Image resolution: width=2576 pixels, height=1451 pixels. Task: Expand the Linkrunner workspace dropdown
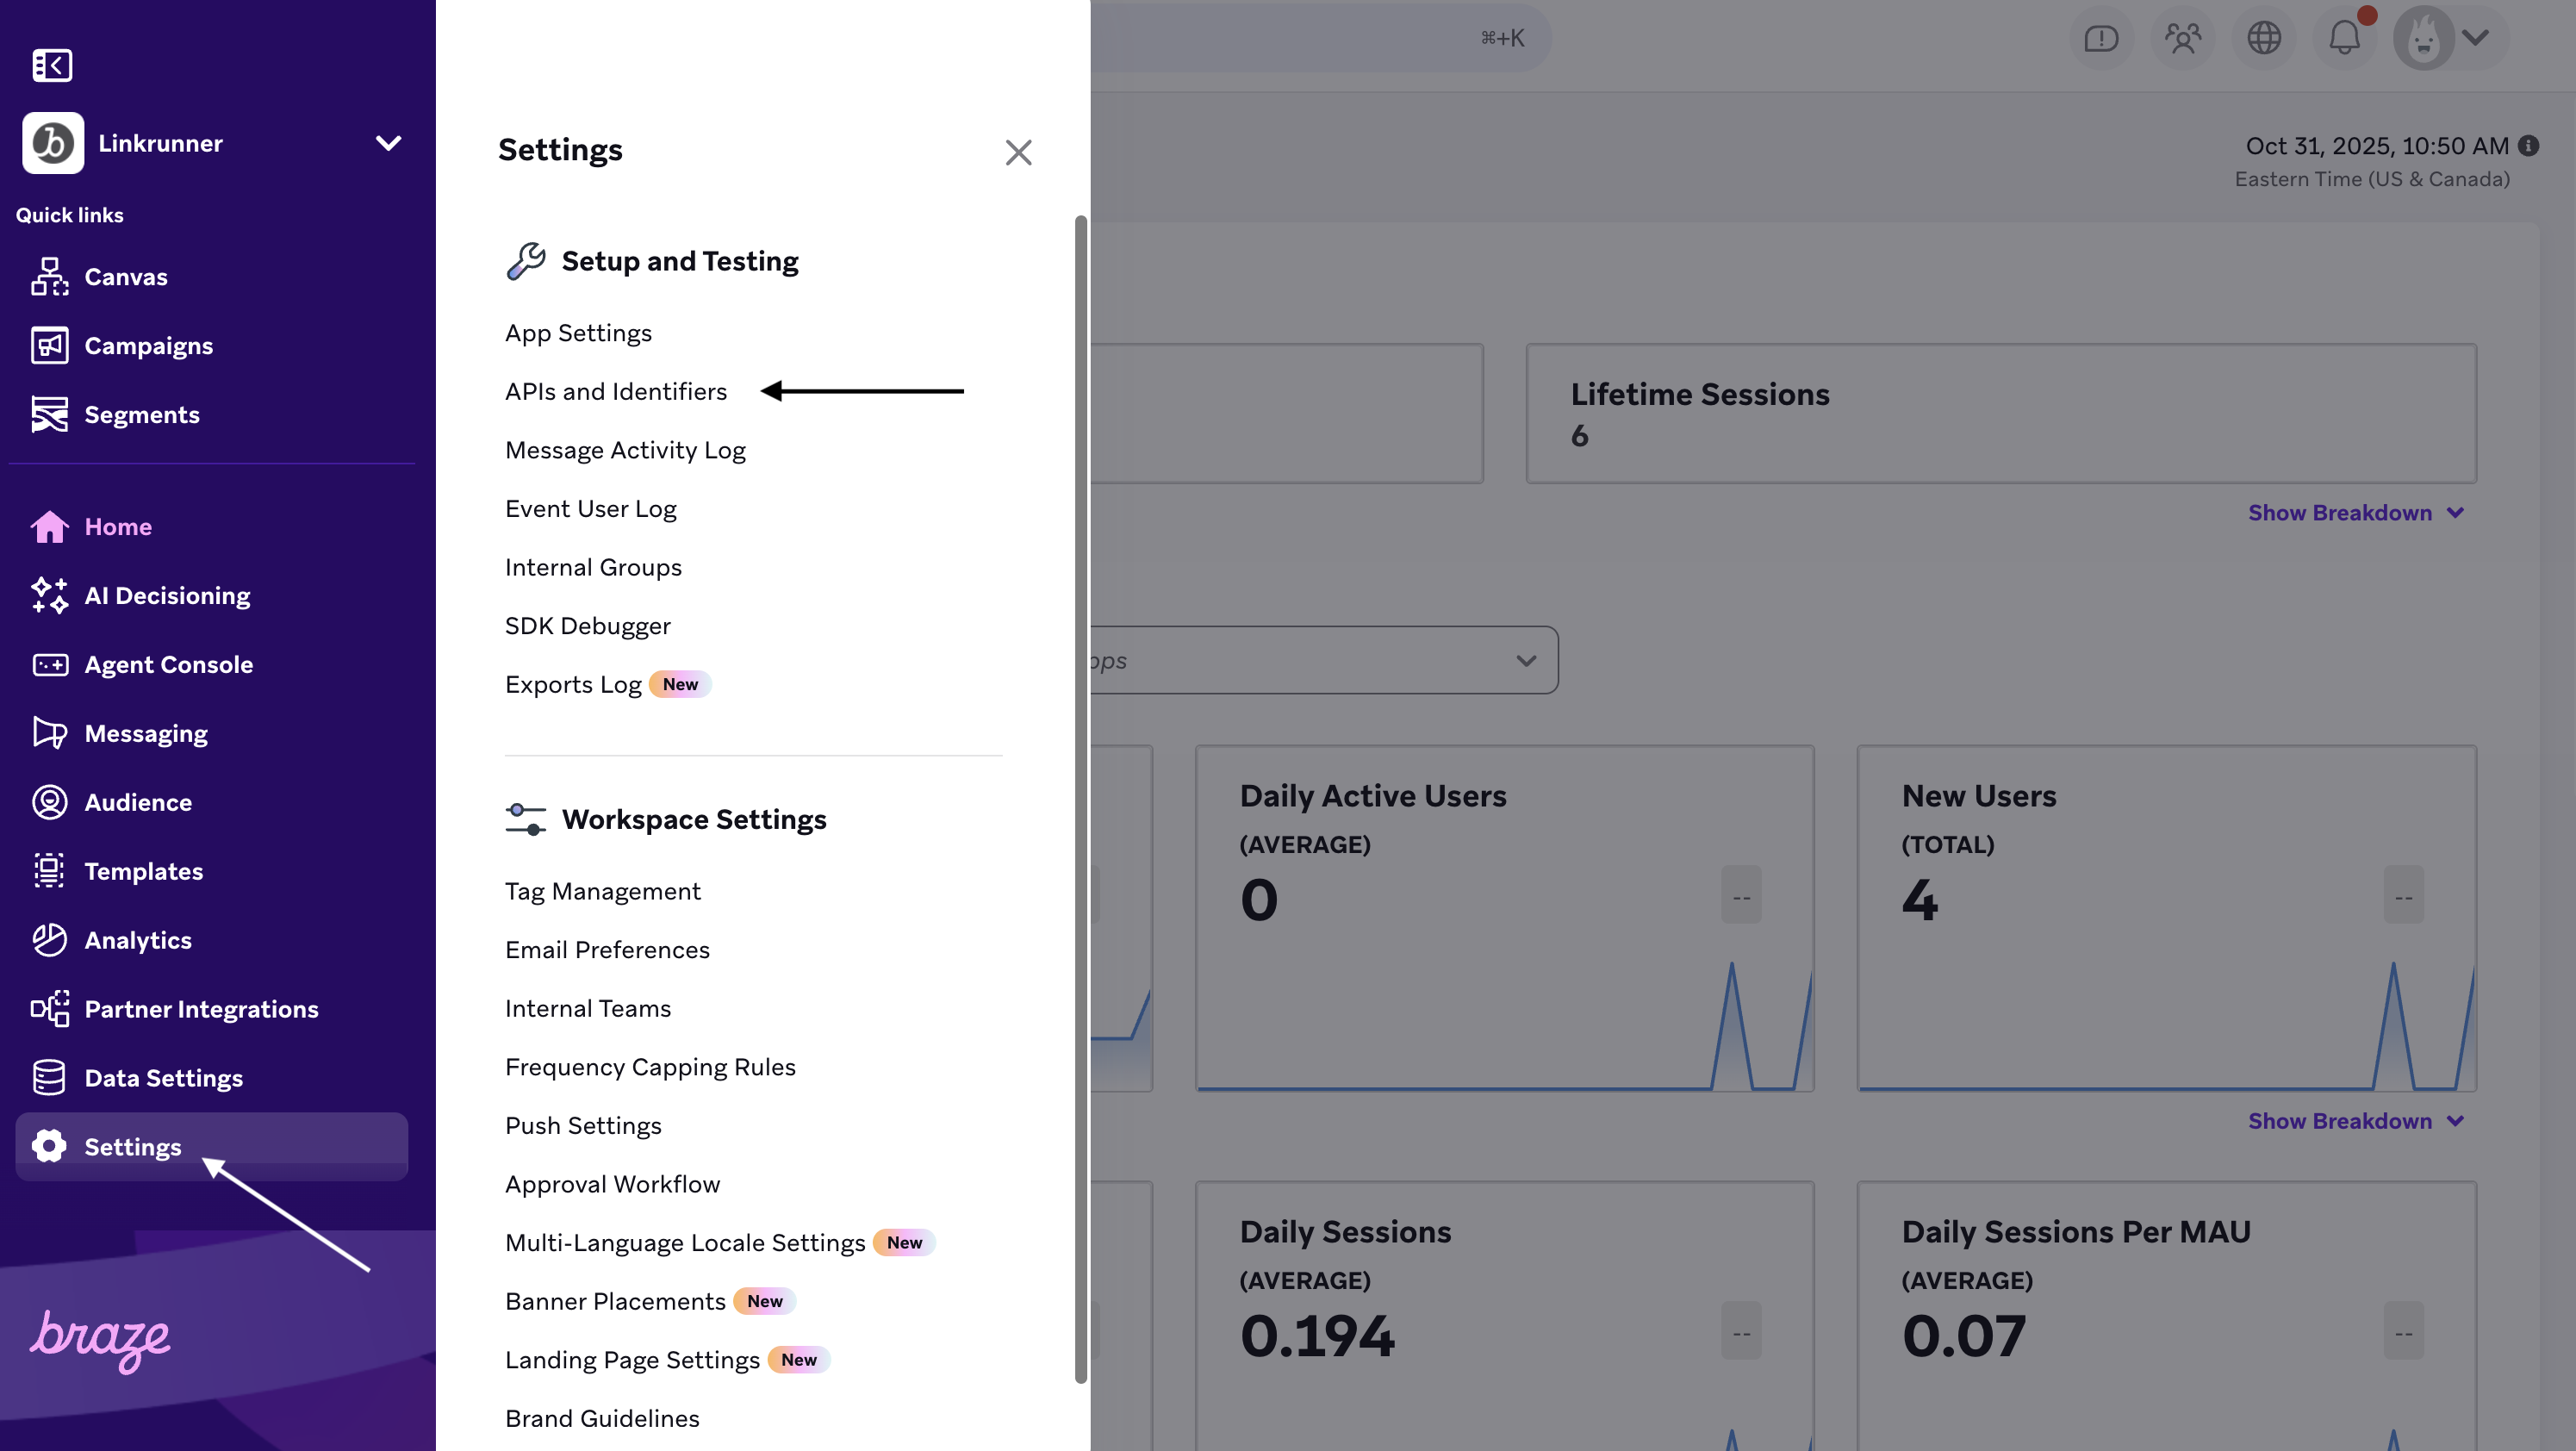coord(388,143)
